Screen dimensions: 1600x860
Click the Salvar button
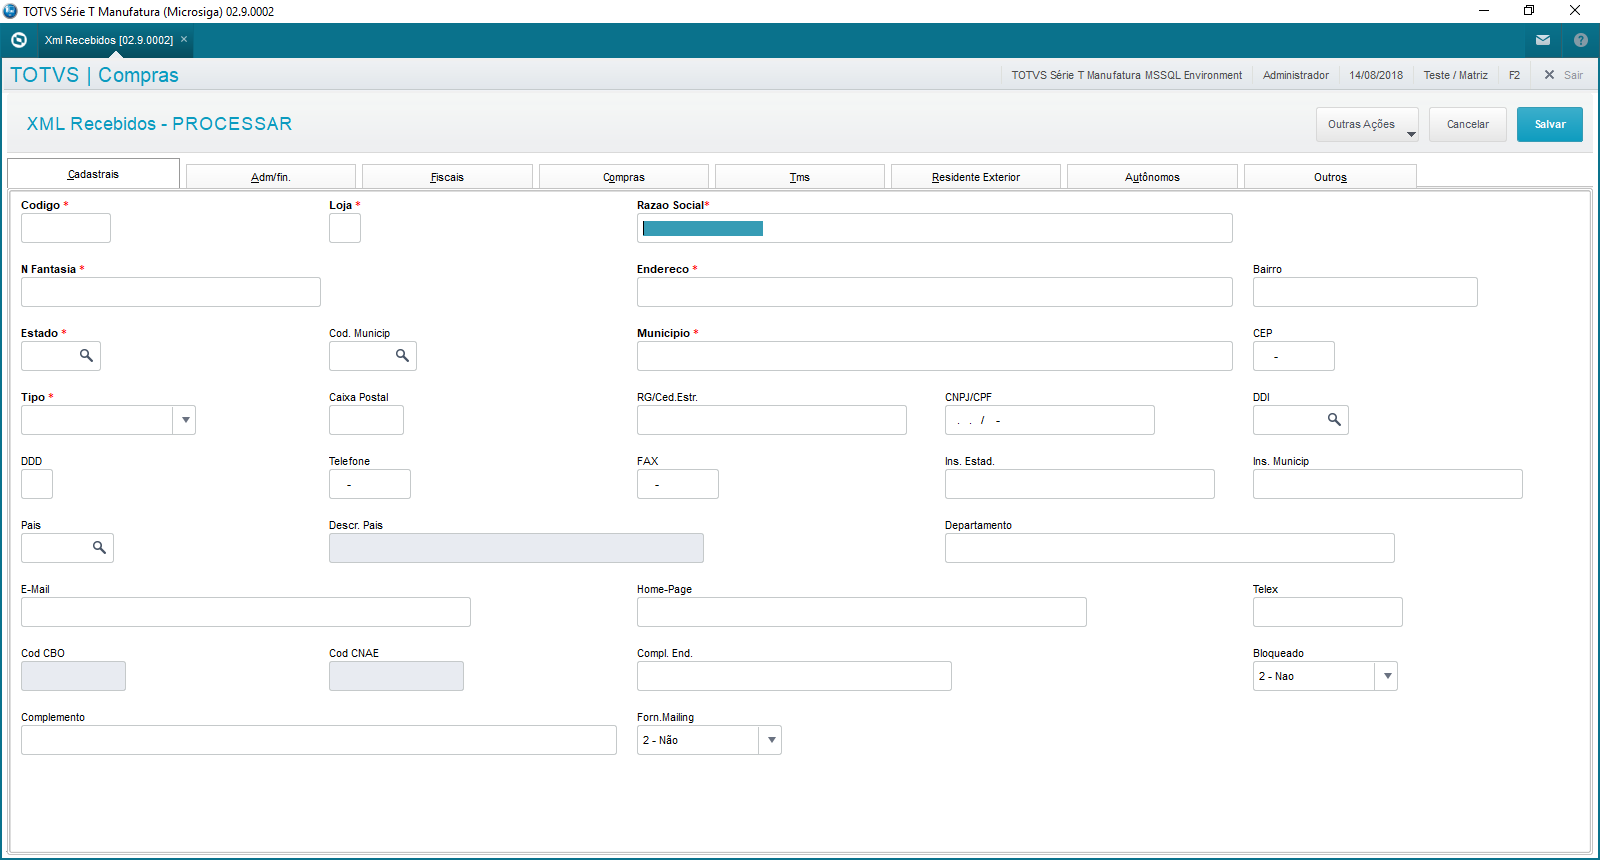coord(1549,125)
